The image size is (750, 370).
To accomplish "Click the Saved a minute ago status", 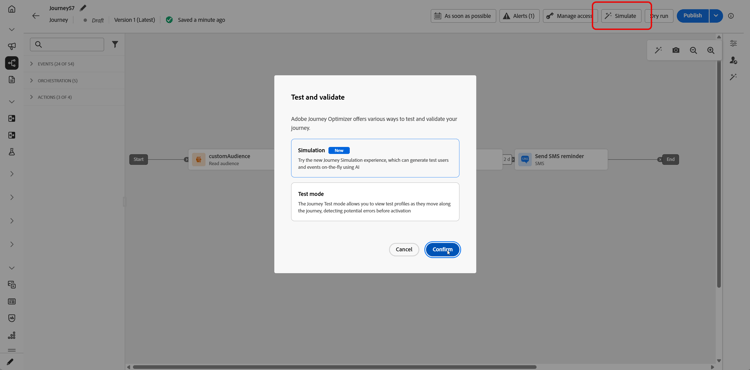I will click(201, 20).
